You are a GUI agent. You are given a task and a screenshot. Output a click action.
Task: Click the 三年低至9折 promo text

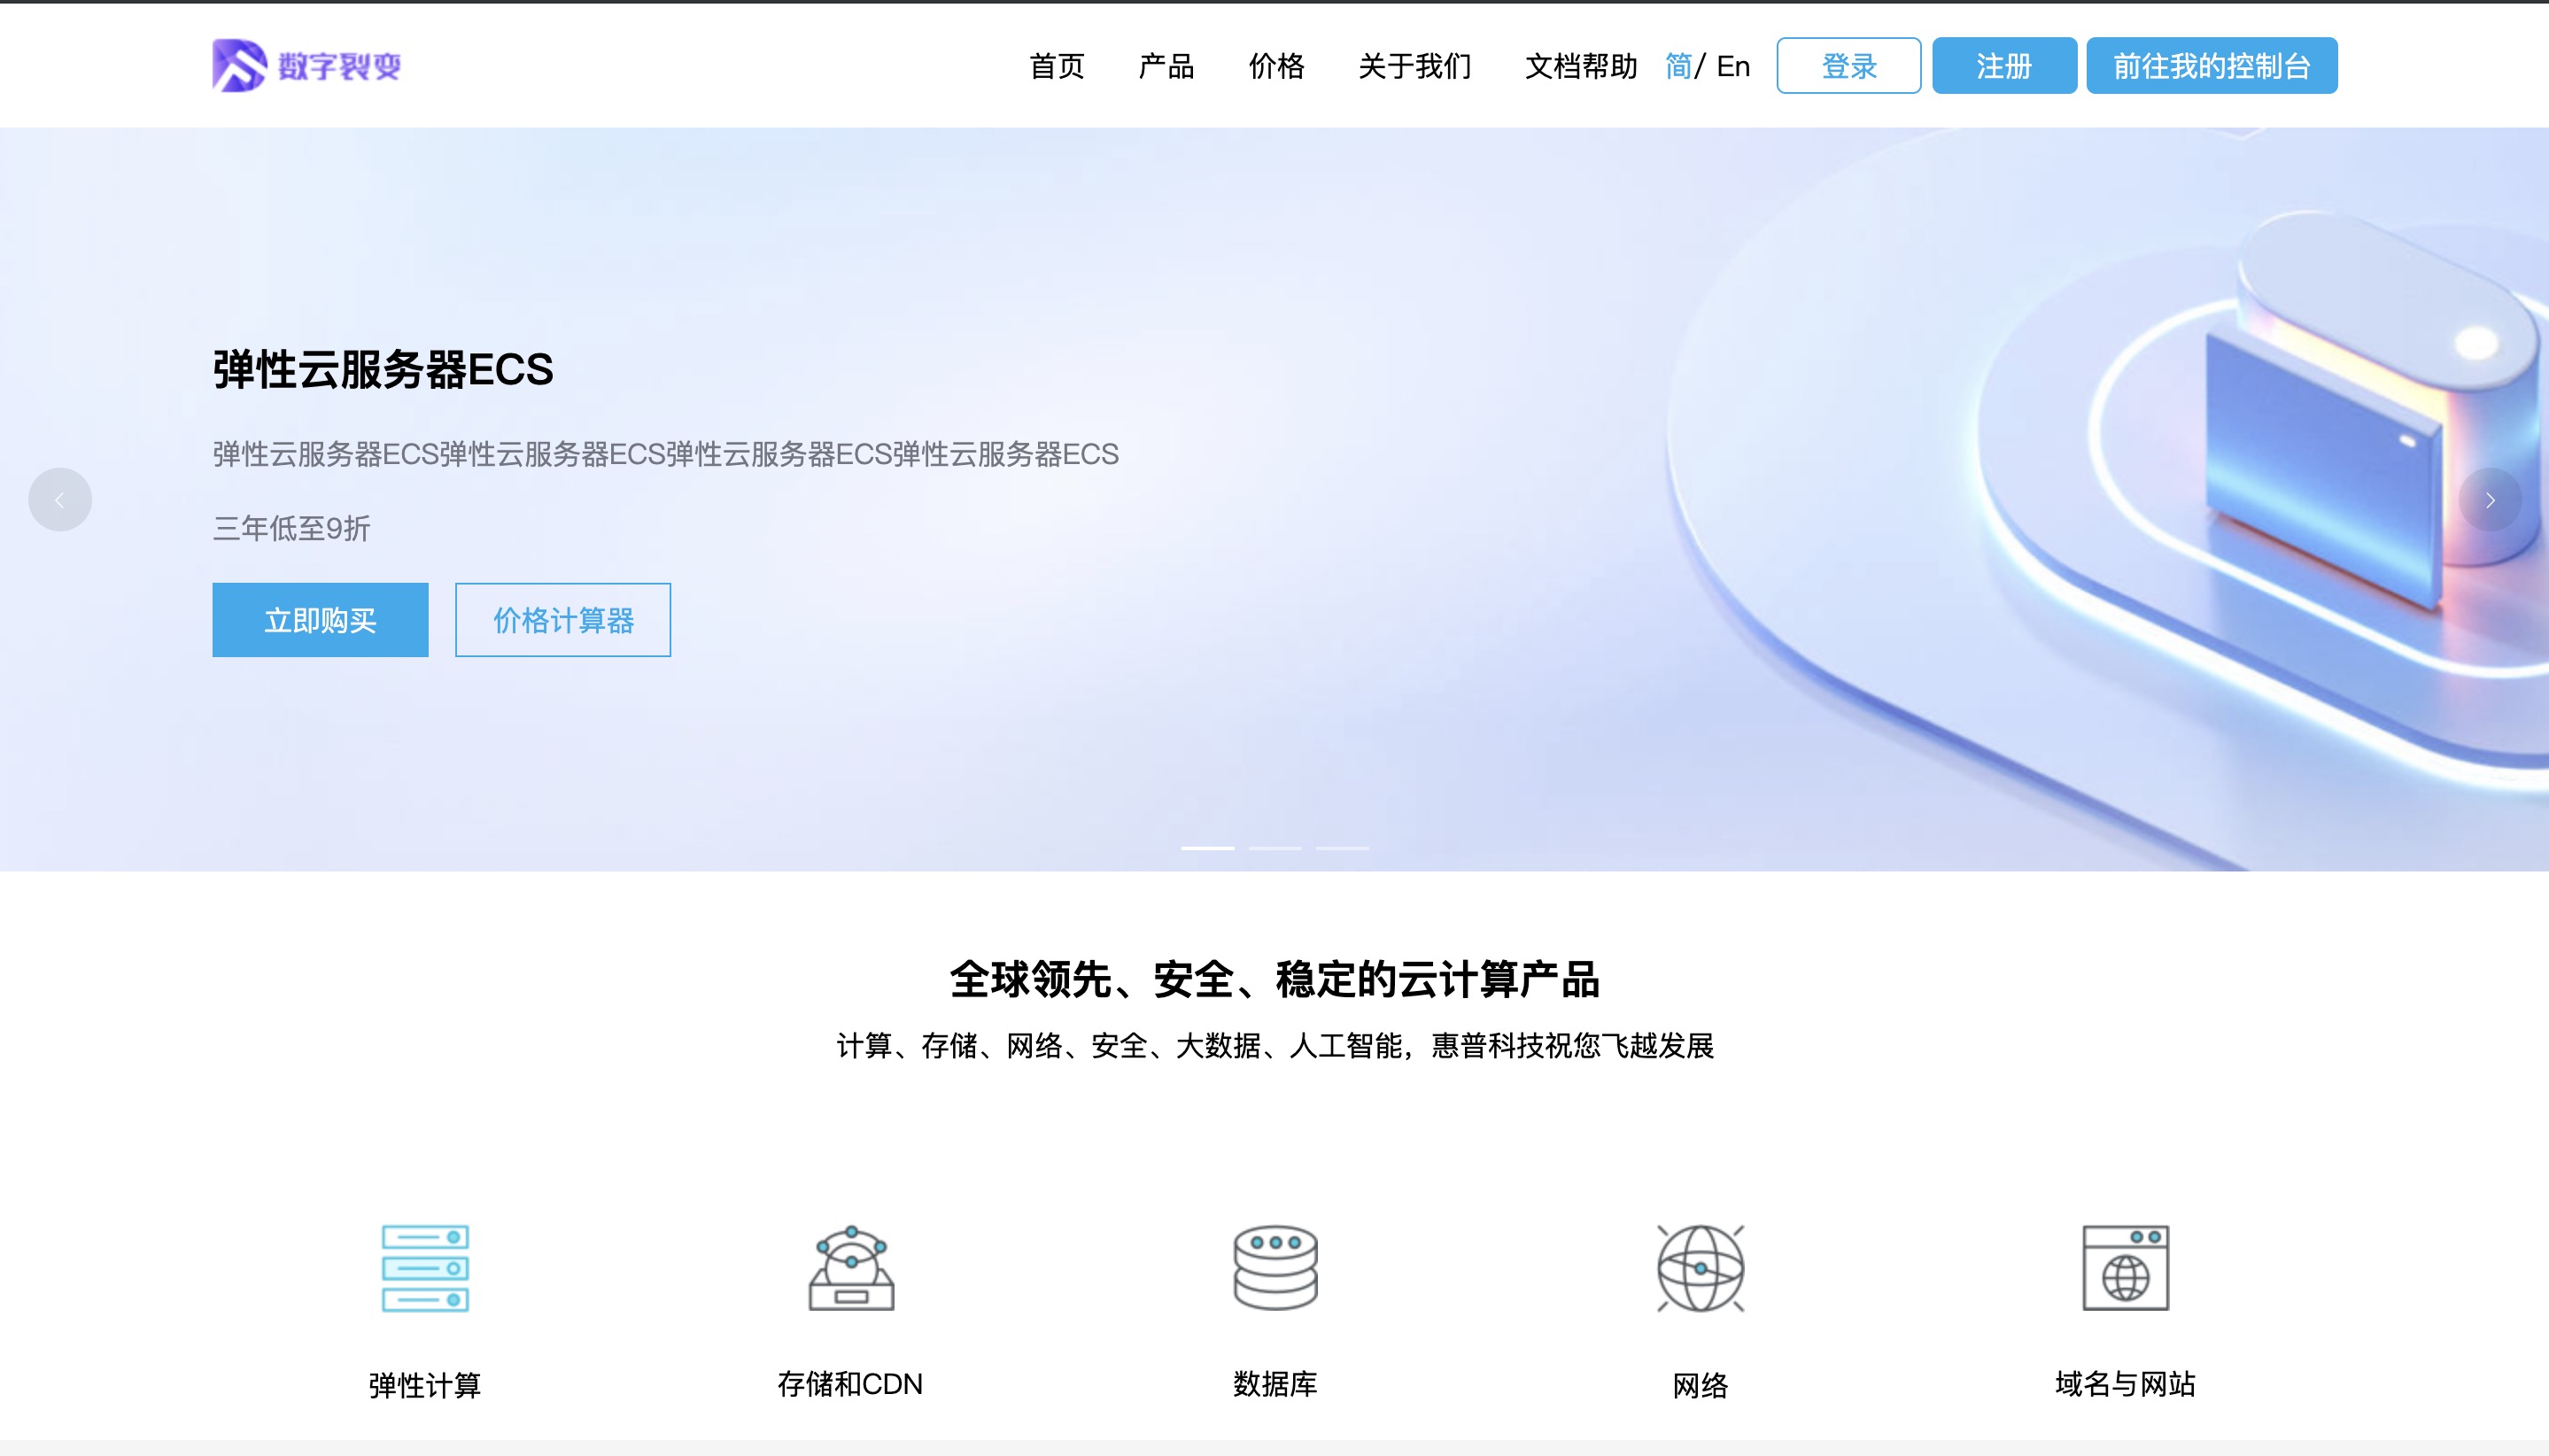pos(292,528)
